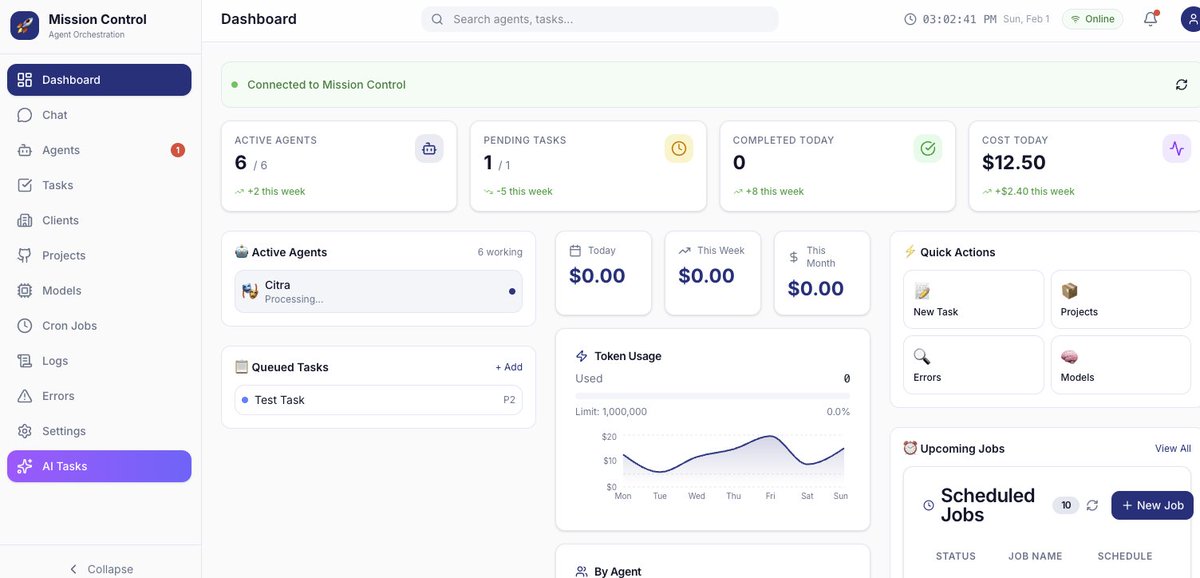Click View All upcoming jobs

1173,449
